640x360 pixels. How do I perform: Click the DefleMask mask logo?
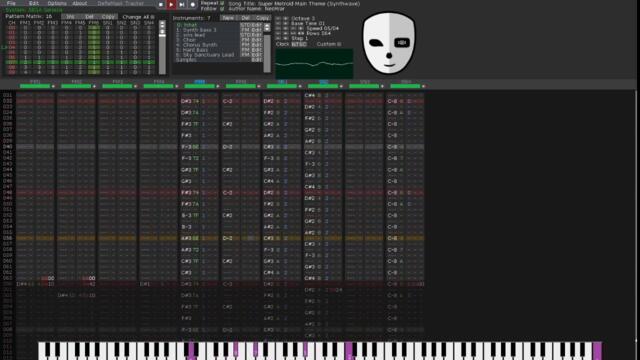389,43
